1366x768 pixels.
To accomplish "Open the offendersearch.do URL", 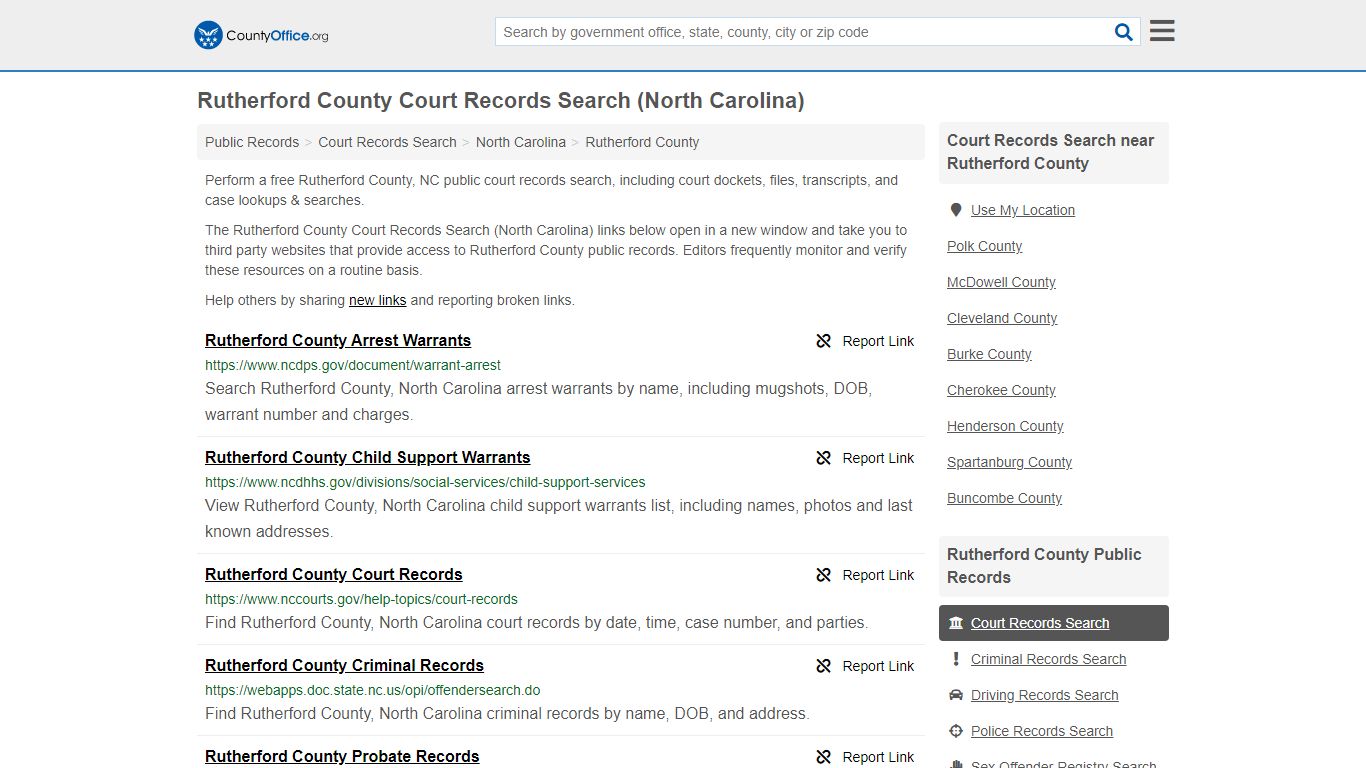I will [373, 690].
